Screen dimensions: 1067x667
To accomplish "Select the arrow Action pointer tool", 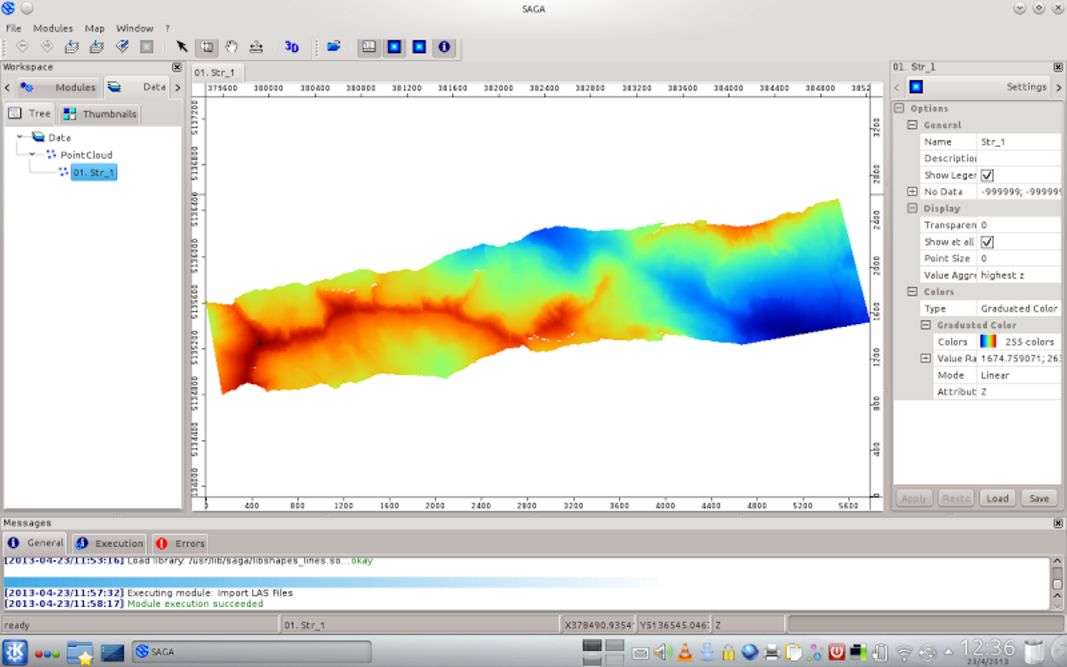I will tap(182, 46).
